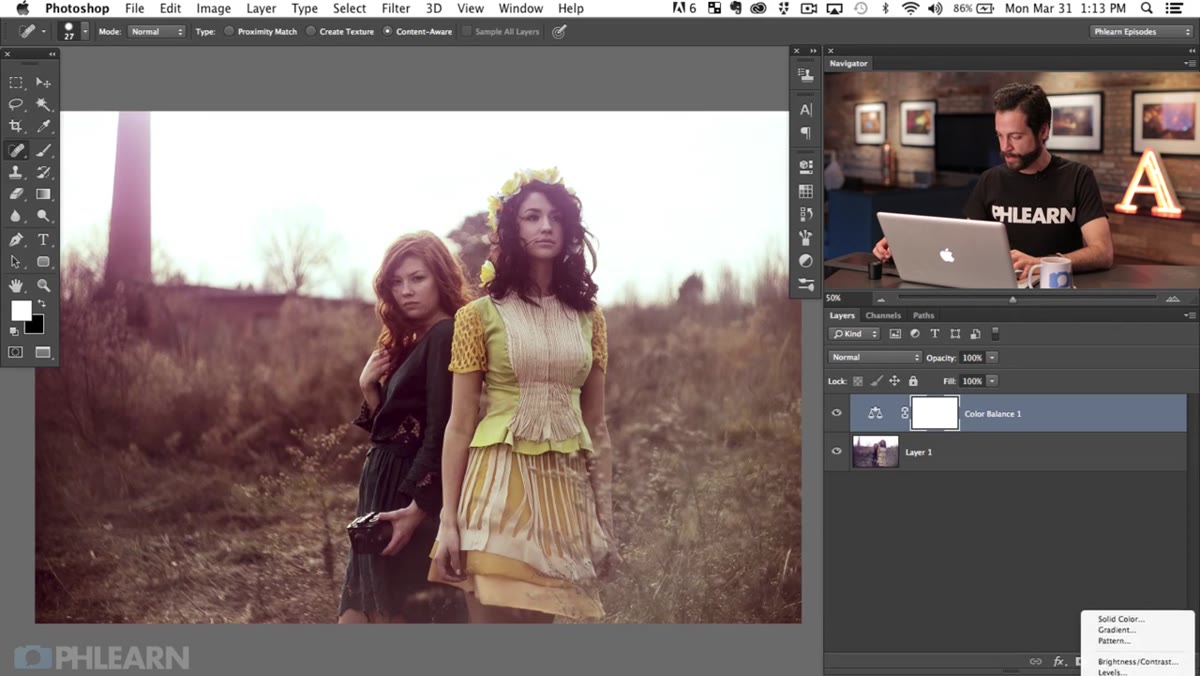Viewport: 1200px width, 676px height.
Task: Select the Content-Aware radio option
Action: point(387,31)
